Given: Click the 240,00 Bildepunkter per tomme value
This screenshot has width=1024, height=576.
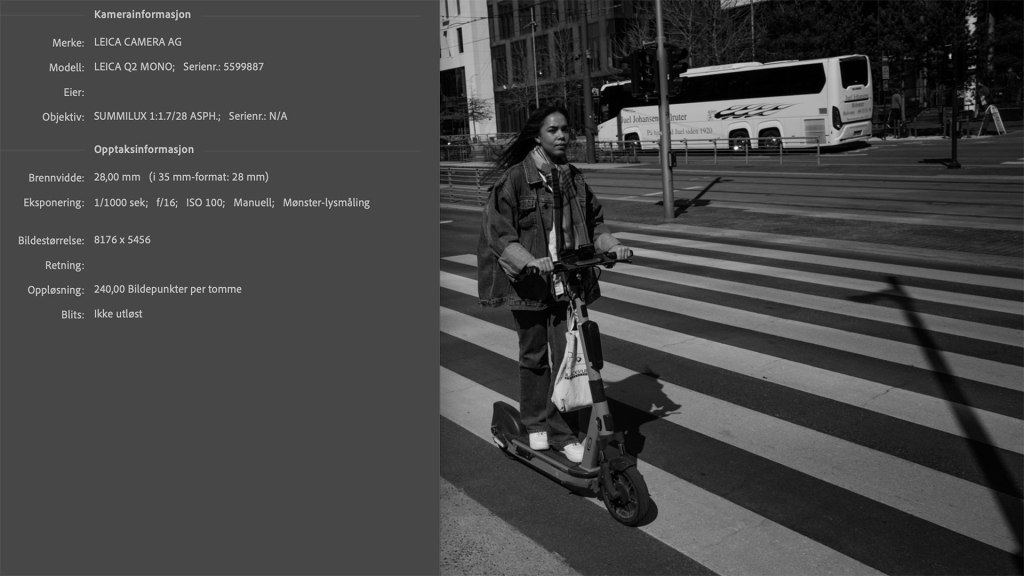Looking at the screenshot, I should pos(167,289).
